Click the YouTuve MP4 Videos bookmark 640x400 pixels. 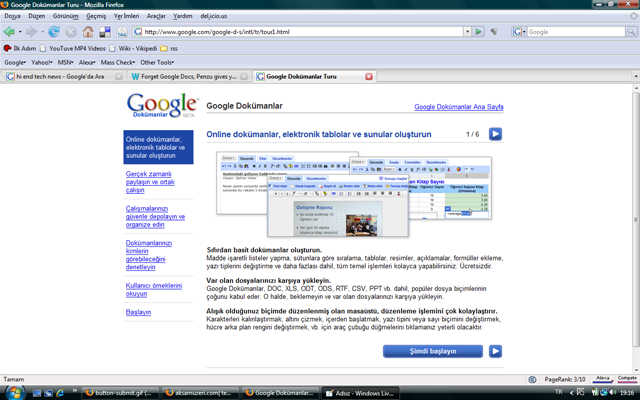[73, 48]
